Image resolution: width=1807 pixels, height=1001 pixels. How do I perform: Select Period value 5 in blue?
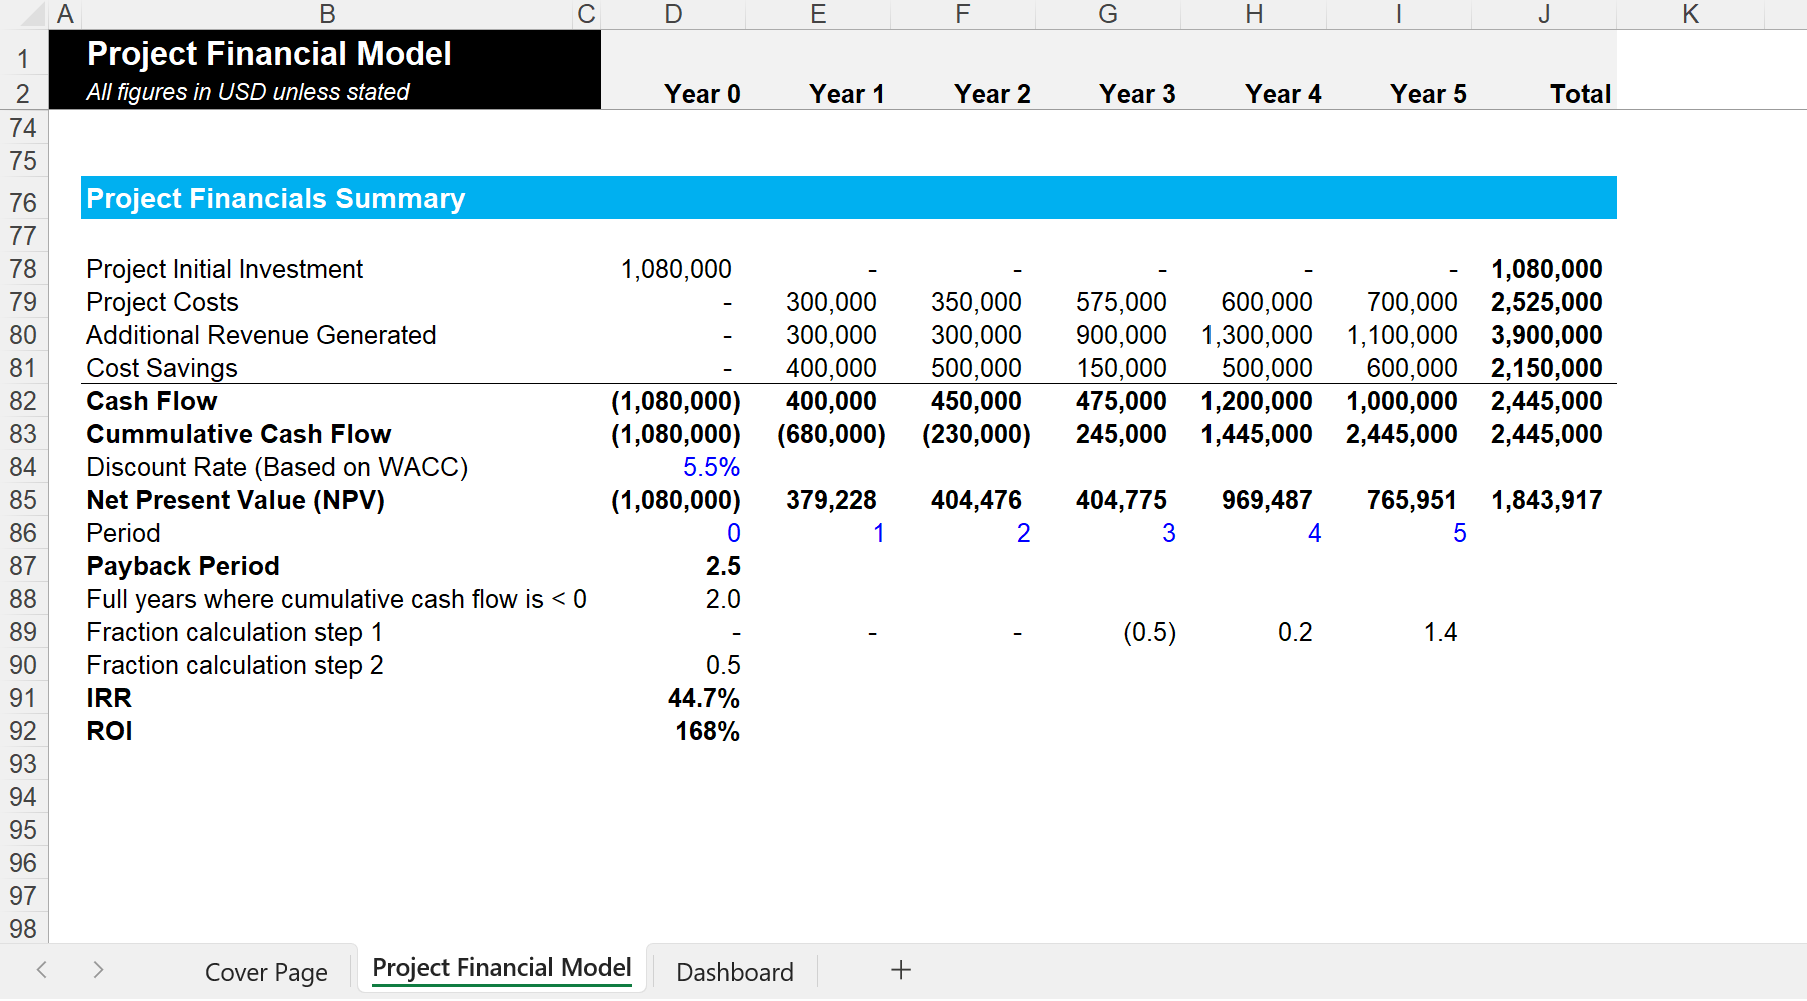click(x=1459, y=533)
